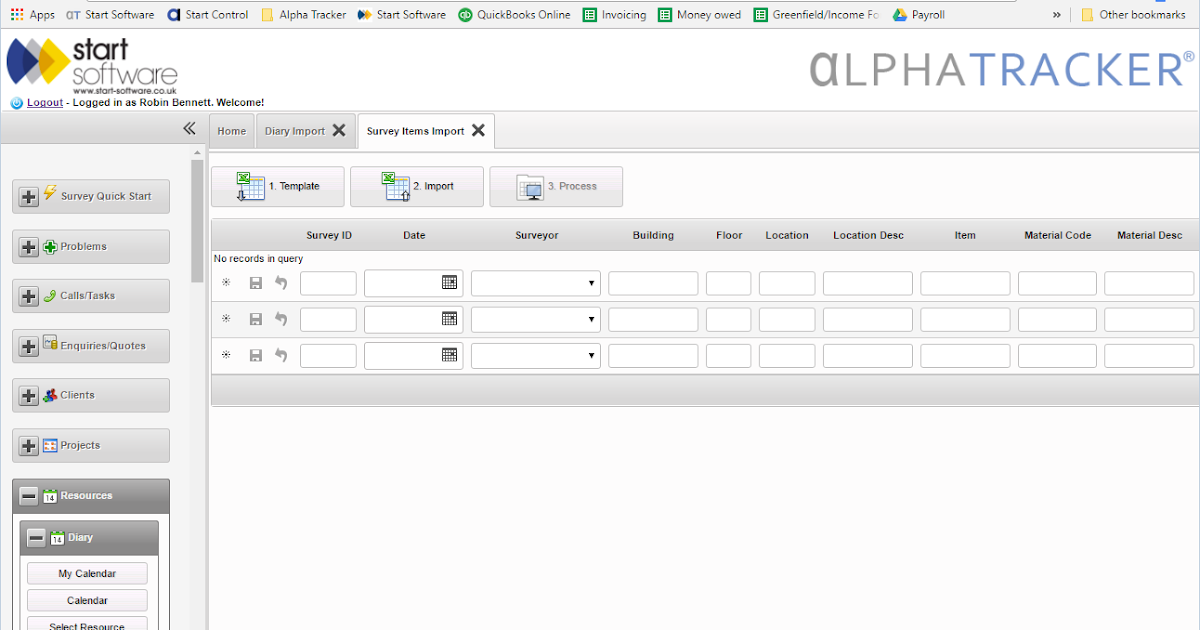Click the undo arrow on the second row
Viewport: 1200px width, 630px height.
click(x=279, y=319)
